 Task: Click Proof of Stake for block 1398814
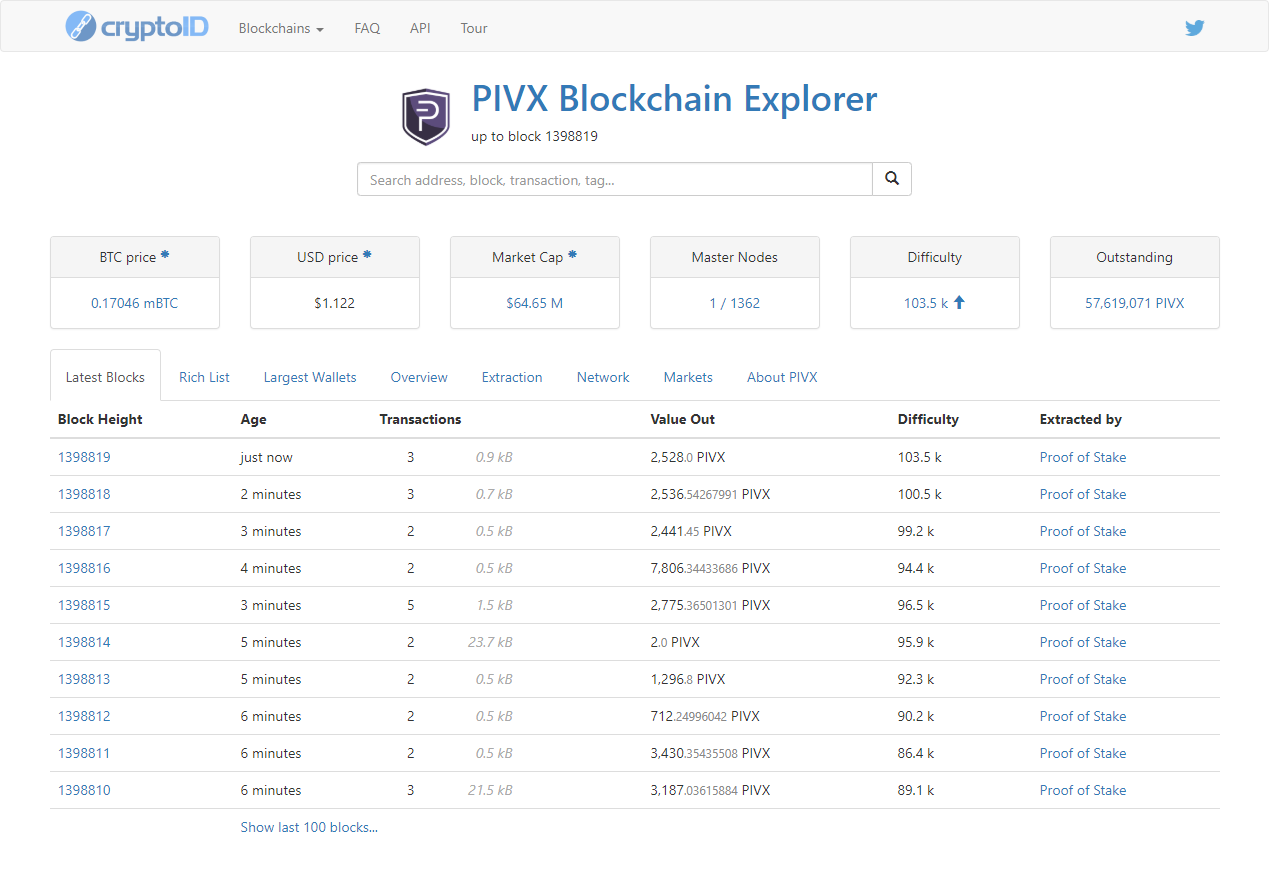coord(1082,642)
